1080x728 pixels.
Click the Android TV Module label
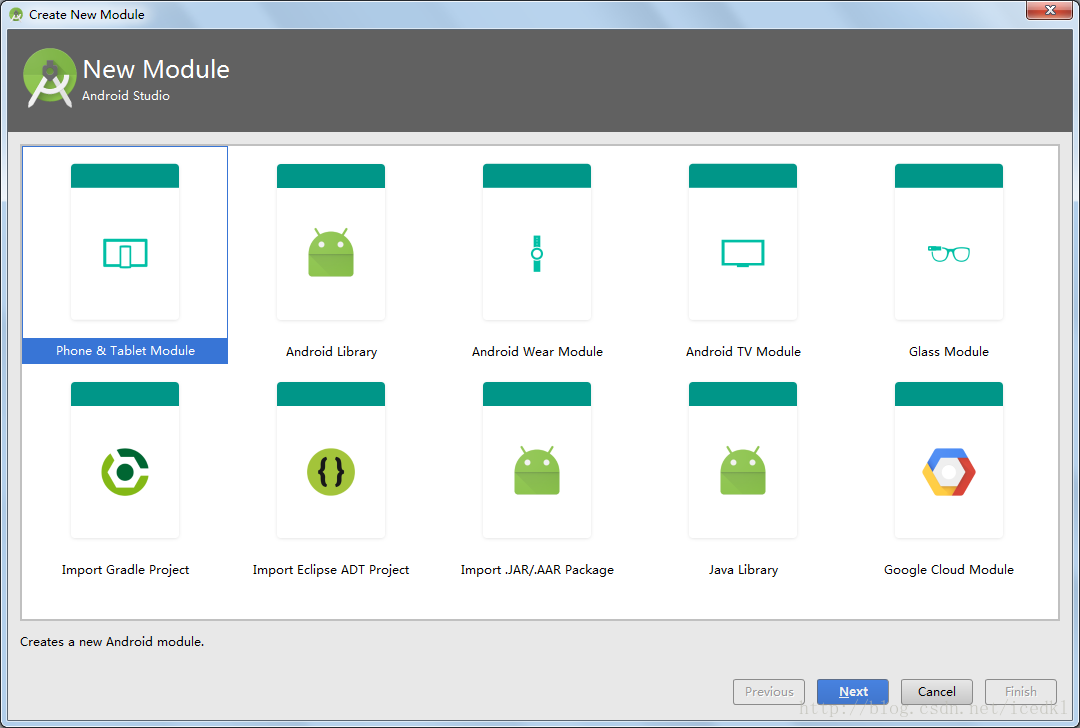pyautogui.click(x=743, y=351)
